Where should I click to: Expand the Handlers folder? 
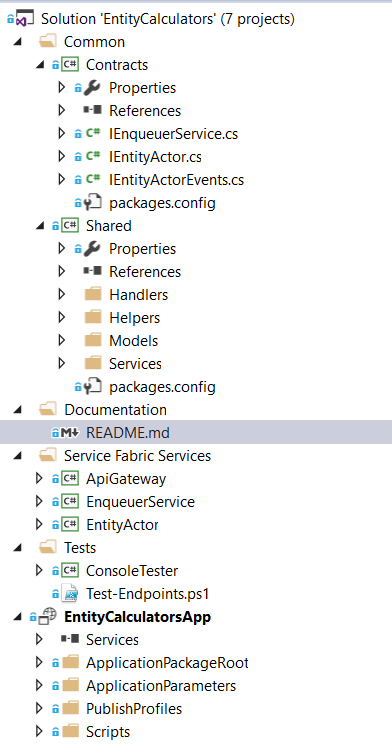pos(61,294)
